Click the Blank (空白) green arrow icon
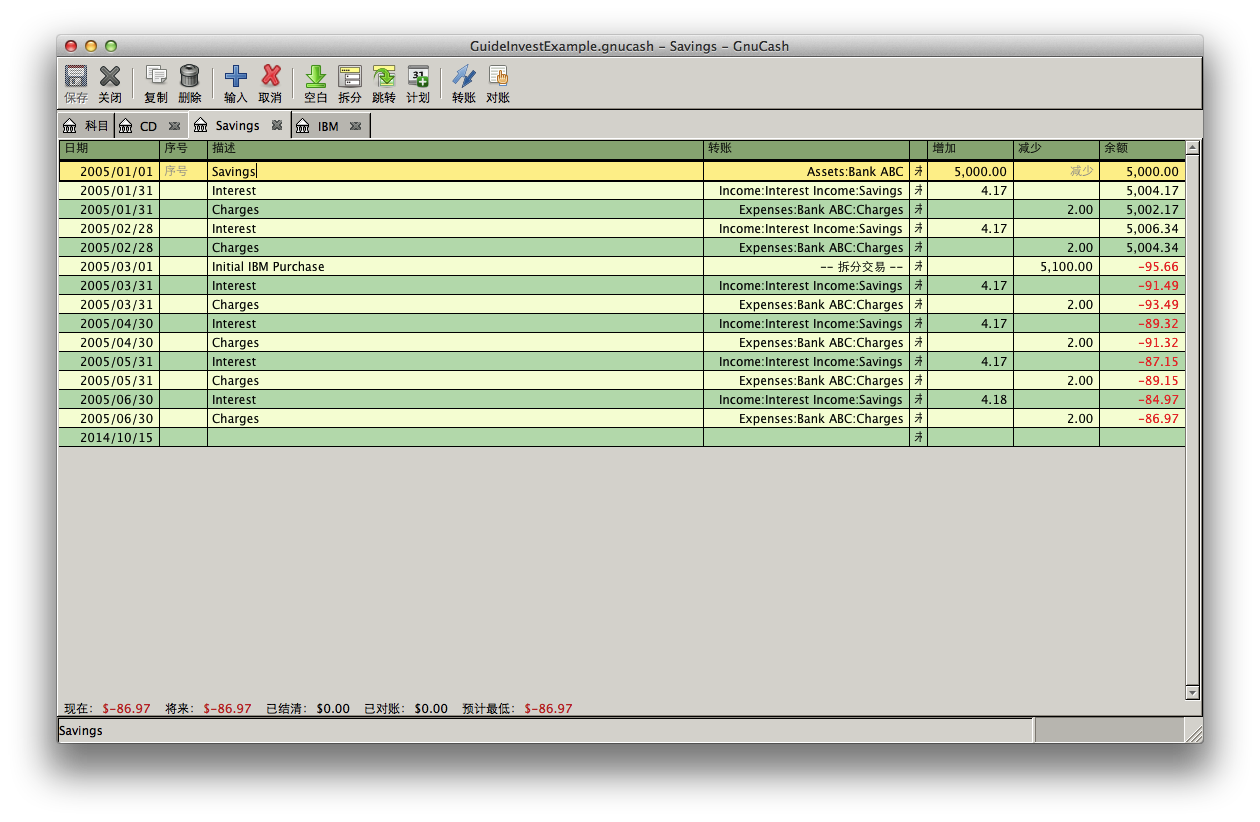This screenshot has height=822, width=1260. tap(316, 77)
